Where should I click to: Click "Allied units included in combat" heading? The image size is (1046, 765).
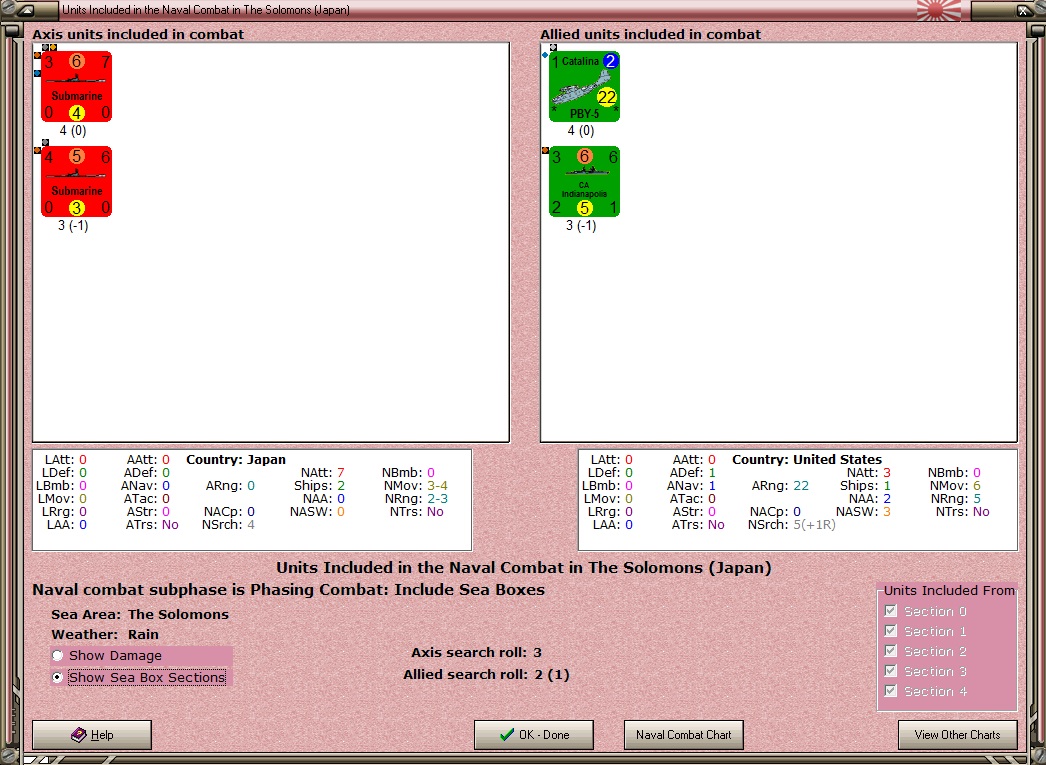[x=650, y=34]
